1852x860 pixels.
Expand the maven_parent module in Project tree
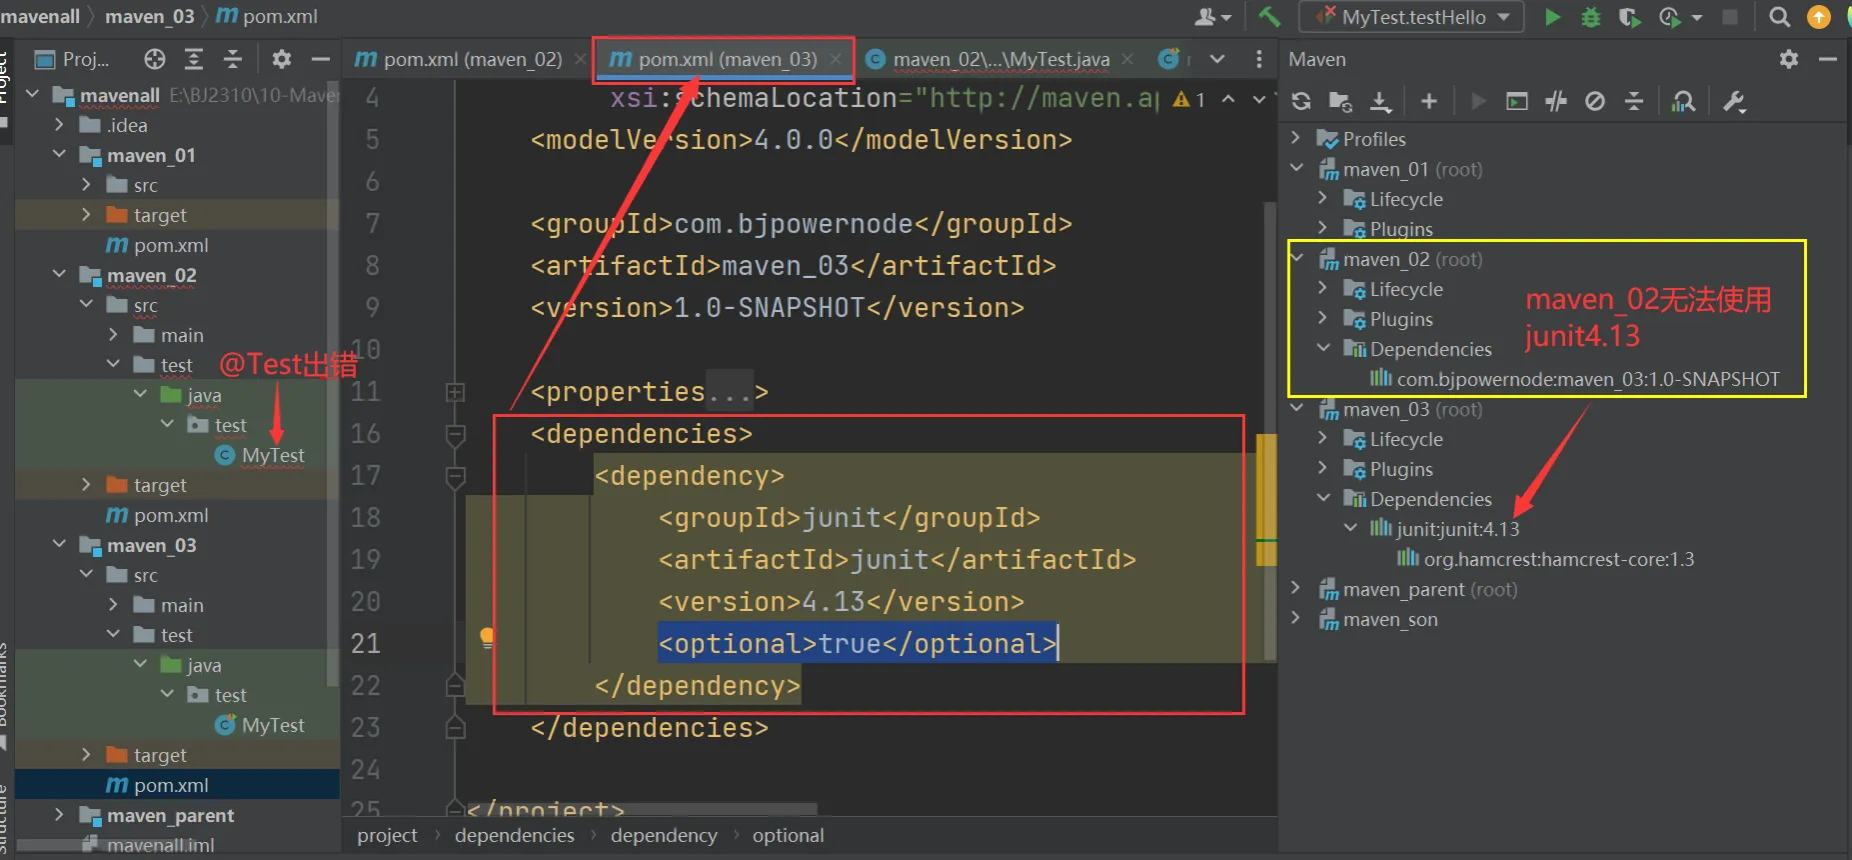59,814
